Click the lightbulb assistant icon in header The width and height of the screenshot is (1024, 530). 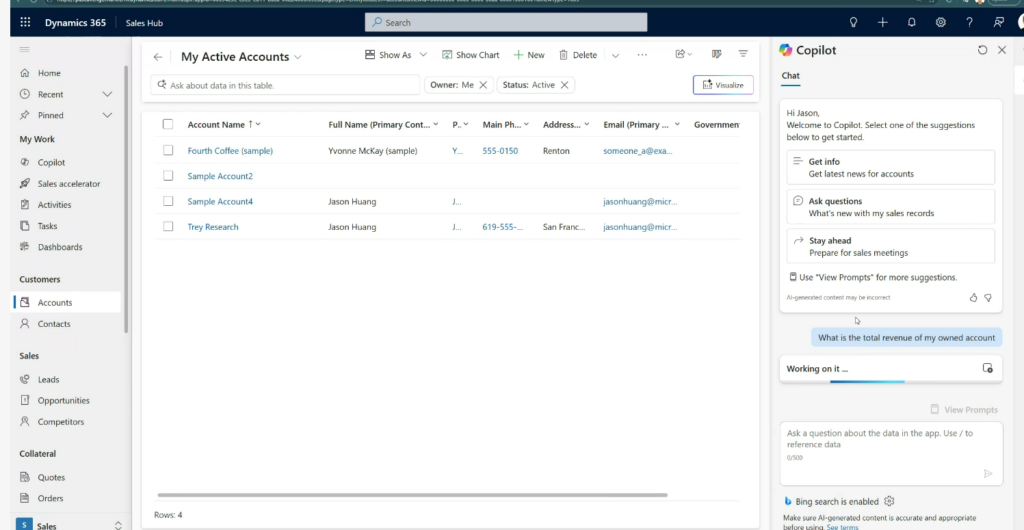tap(853, 22)
